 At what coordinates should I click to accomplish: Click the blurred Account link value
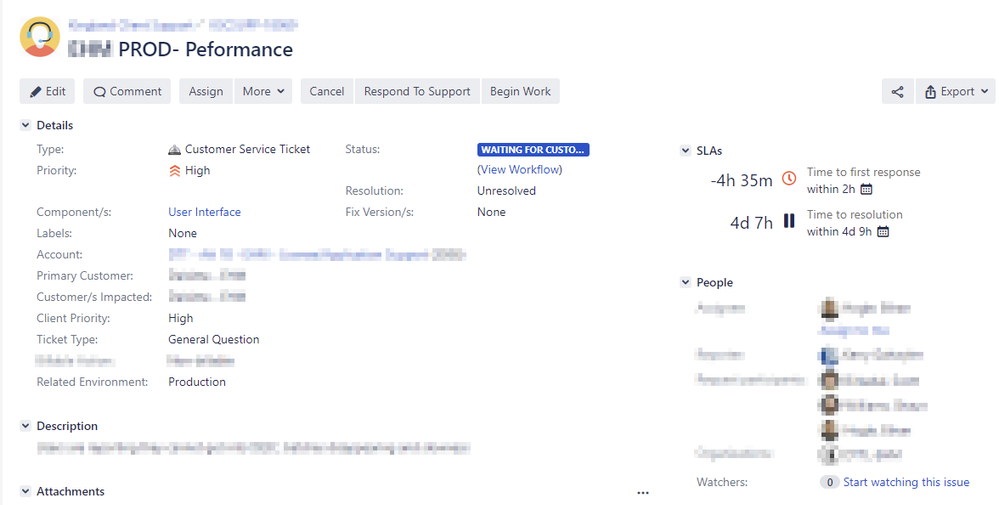click(317, 255)
